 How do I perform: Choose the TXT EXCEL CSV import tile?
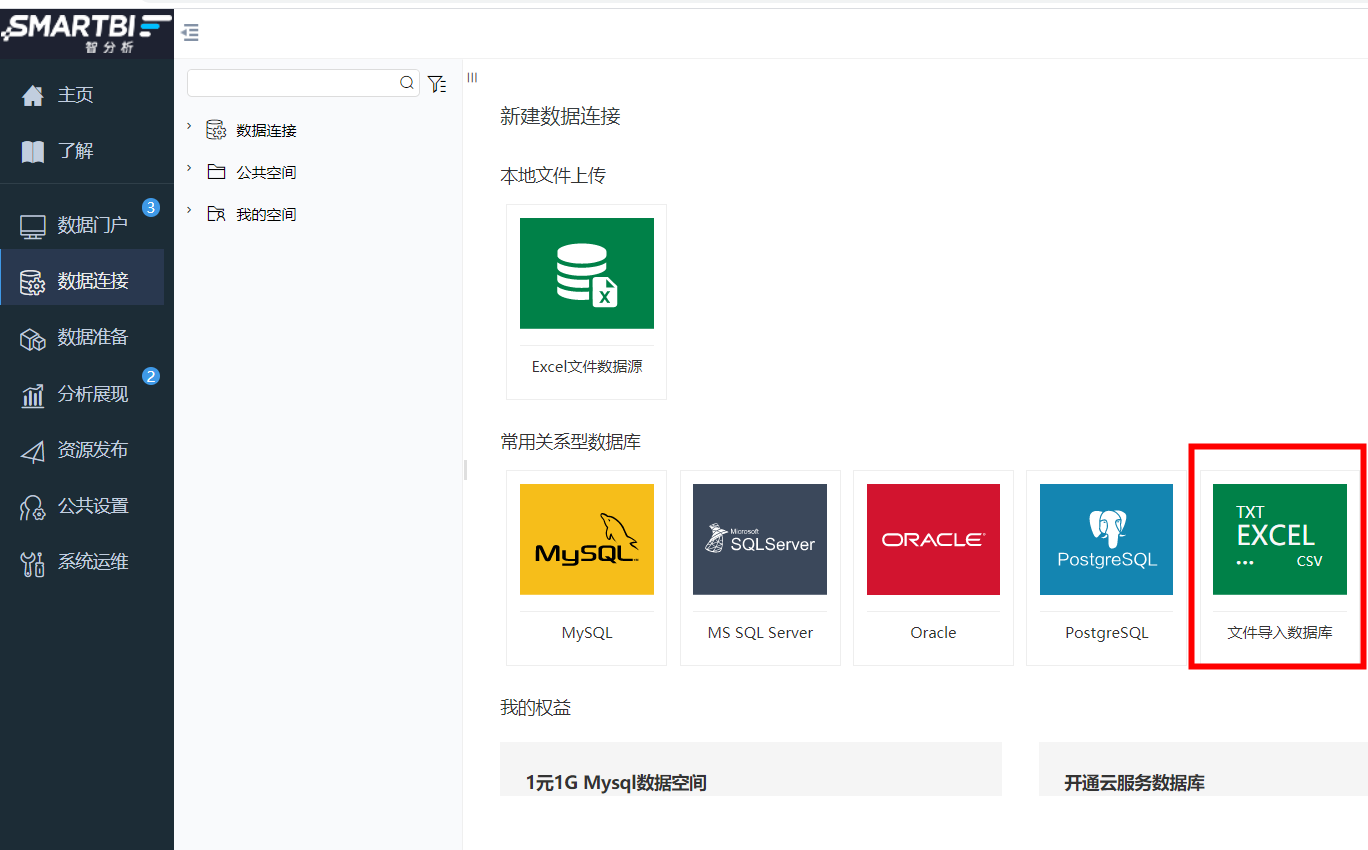[x=1280, y=539]
